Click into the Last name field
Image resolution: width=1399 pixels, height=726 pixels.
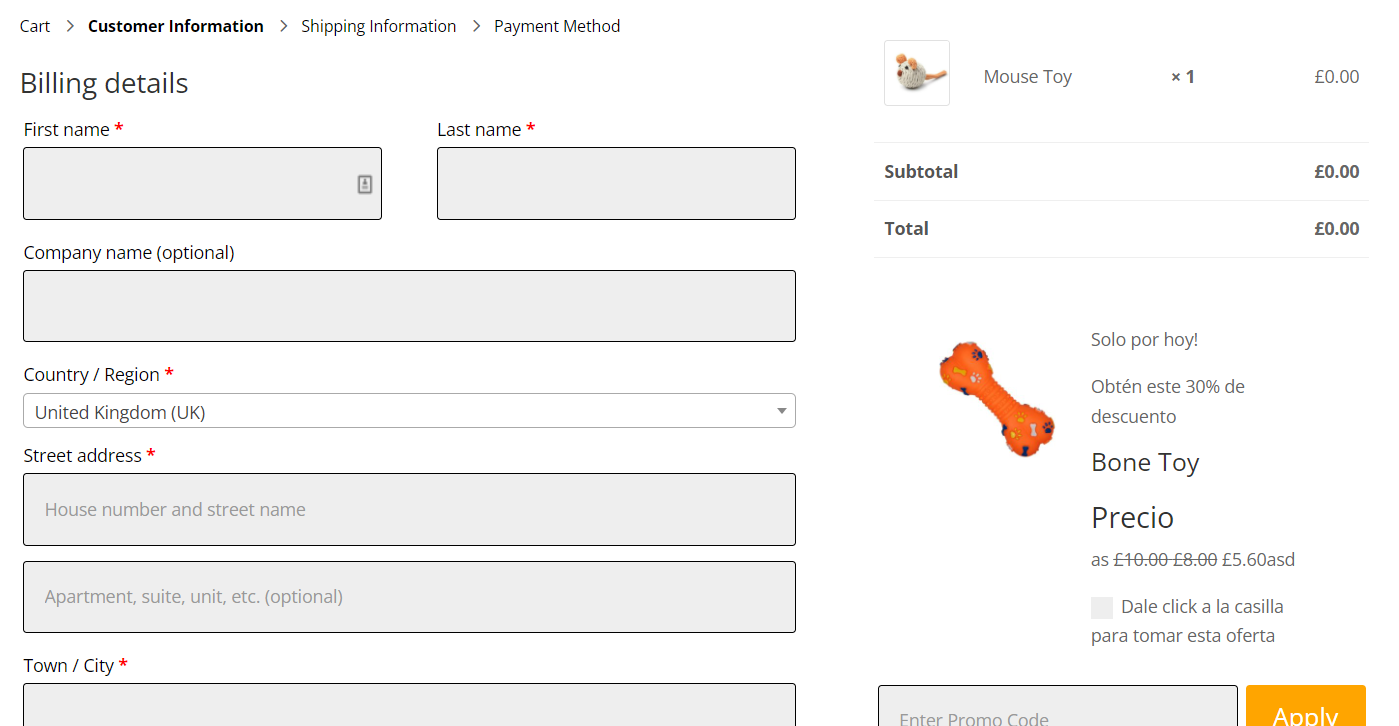pyautogui.click(x=616, y=184)
